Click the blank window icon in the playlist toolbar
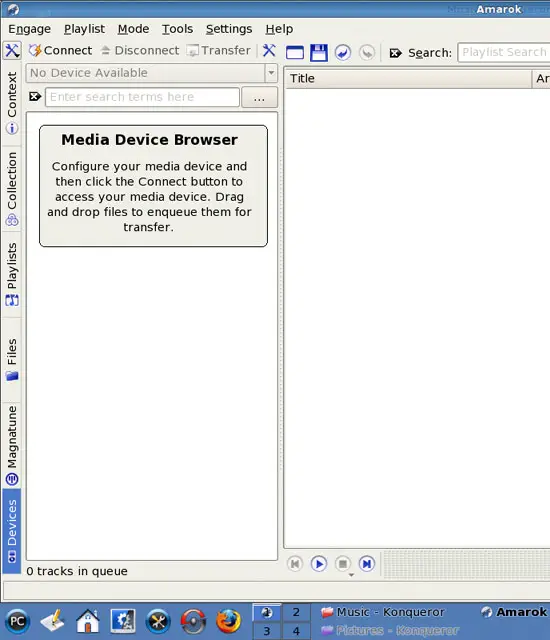550x640 pixels. (x=295, y=53)
